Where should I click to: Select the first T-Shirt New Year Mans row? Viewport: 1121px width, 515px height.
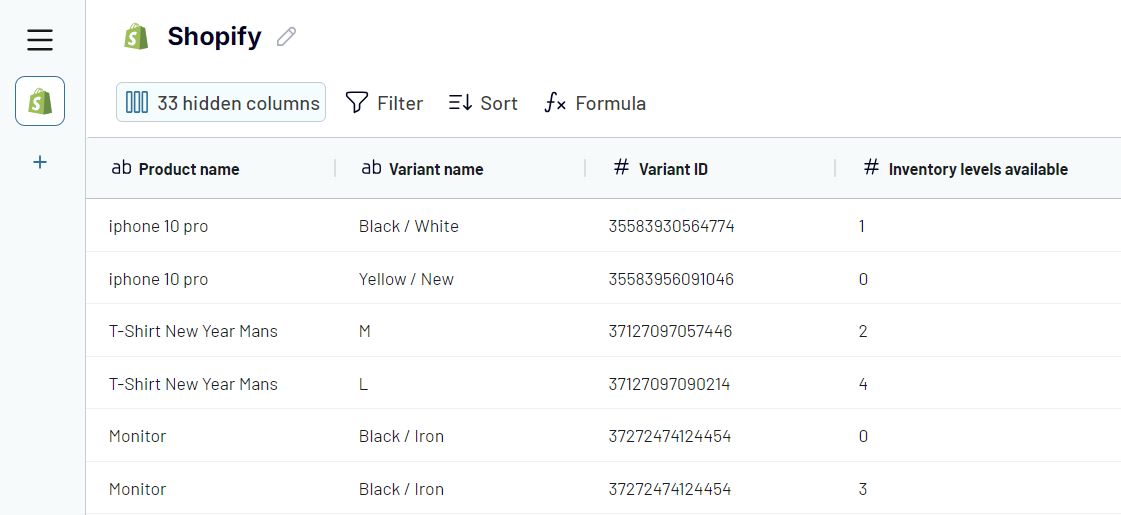coord(193,331)
